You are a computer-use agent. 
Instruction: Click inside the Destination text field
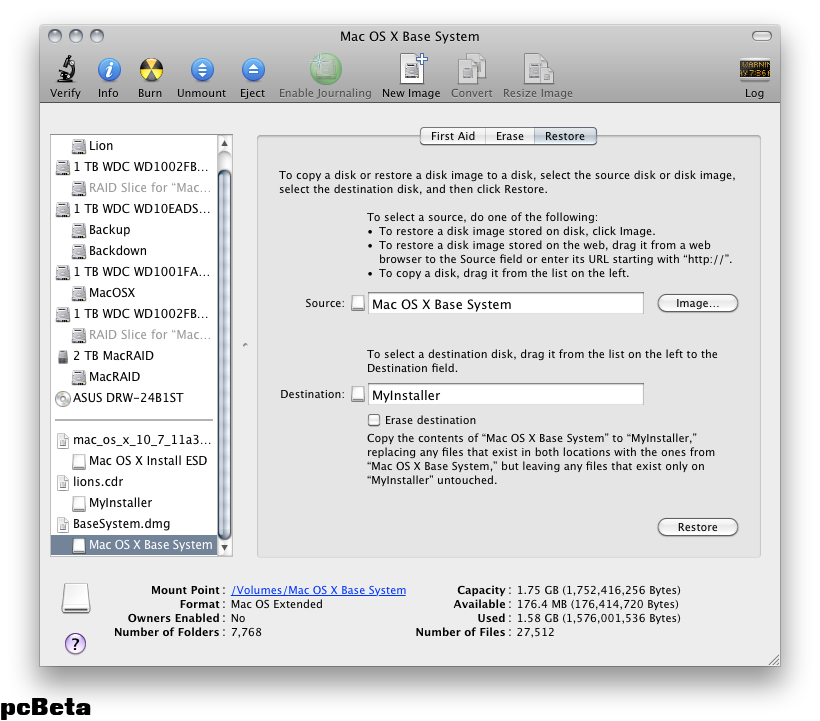coord(506,394)
